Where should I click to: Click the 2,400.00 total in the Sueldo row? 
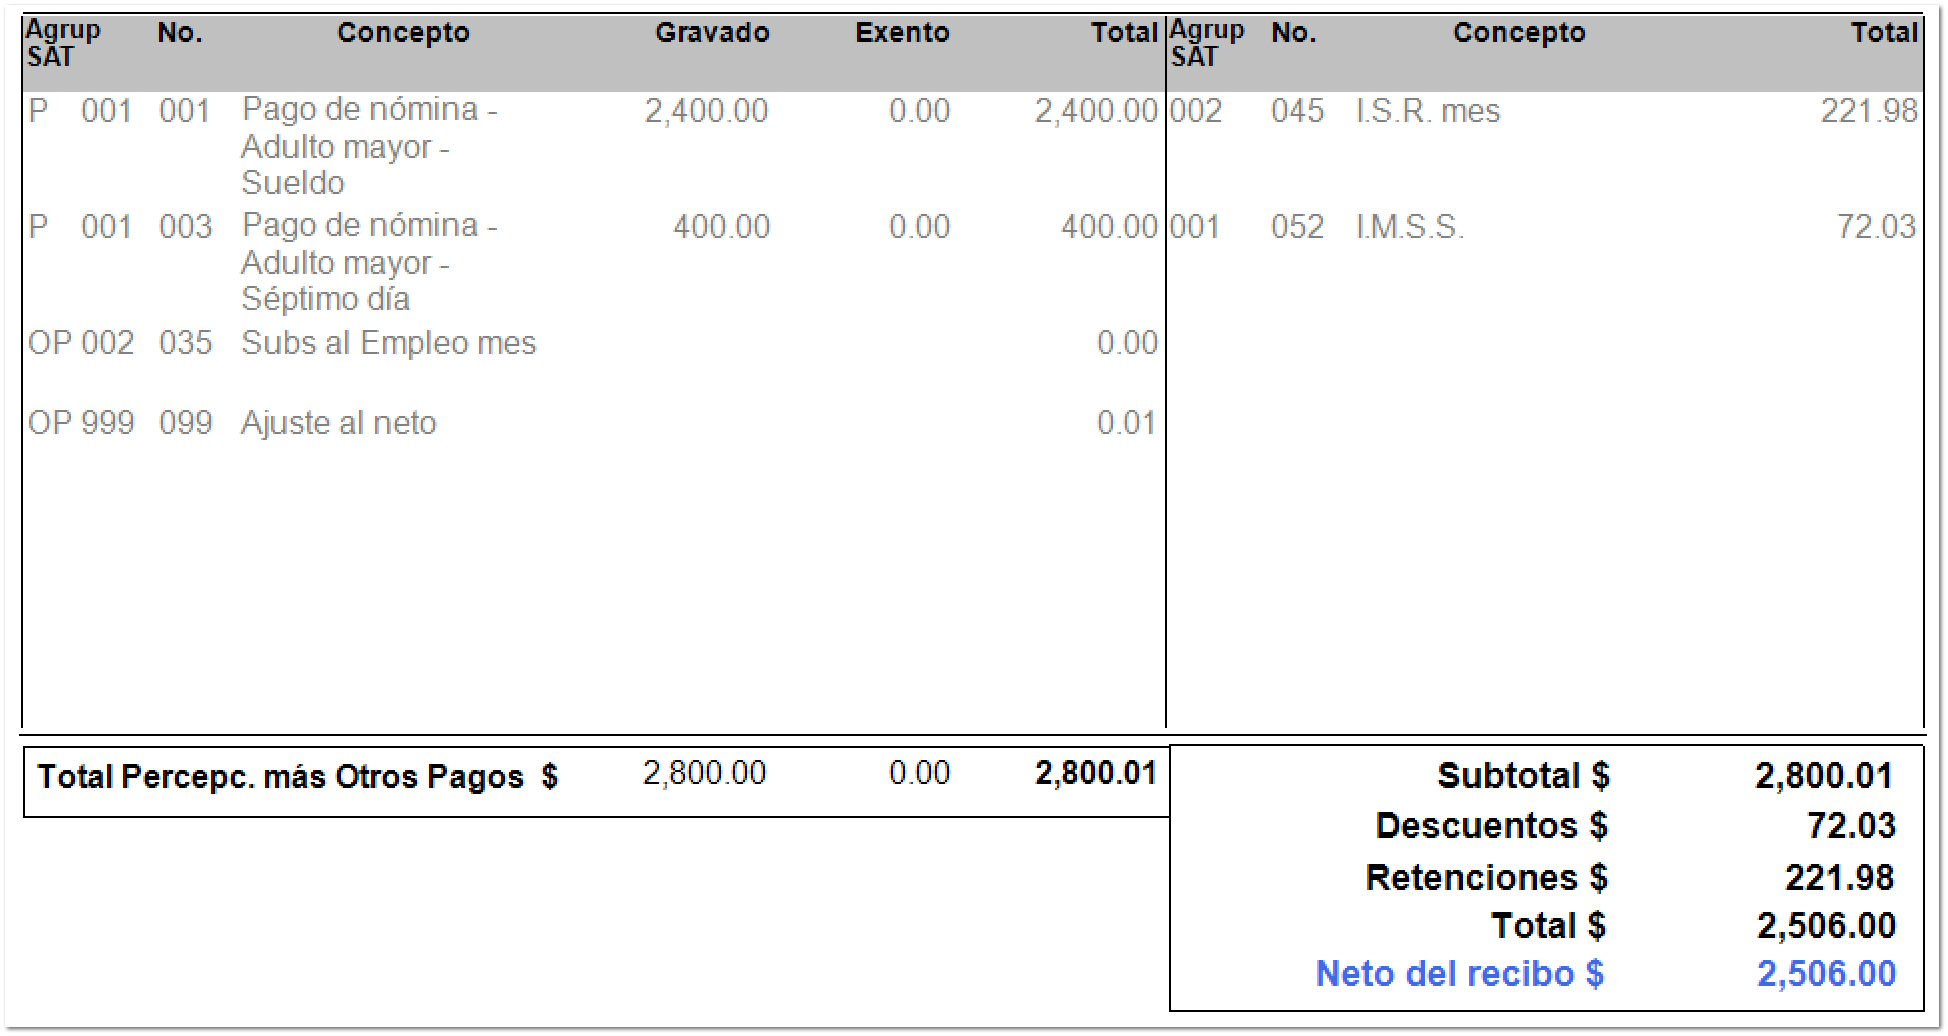coord(1096,111)
